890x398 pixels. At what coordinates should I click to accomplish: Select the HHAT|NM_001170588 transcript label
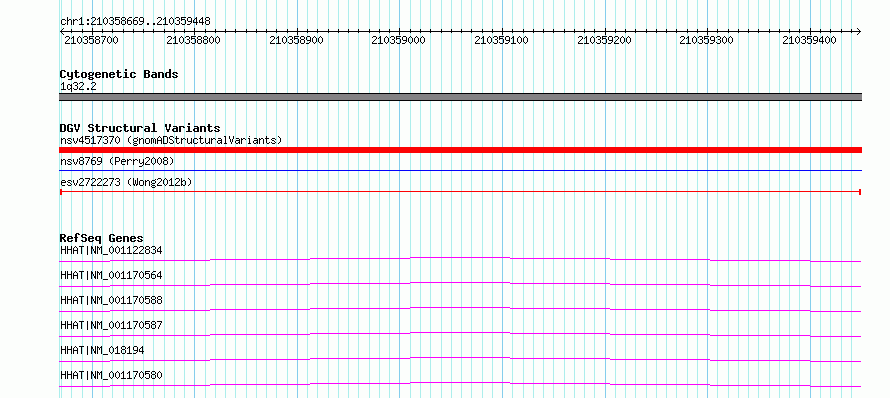[111, 300]
